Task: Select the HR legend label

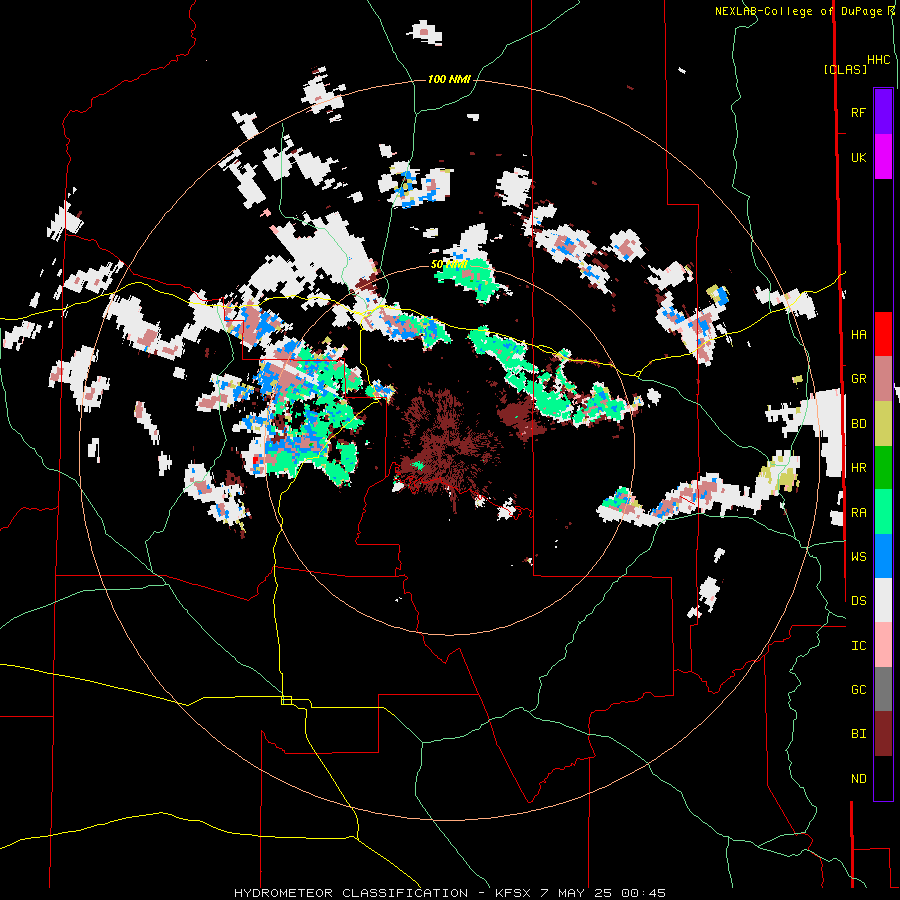Action: click(858, 468)
